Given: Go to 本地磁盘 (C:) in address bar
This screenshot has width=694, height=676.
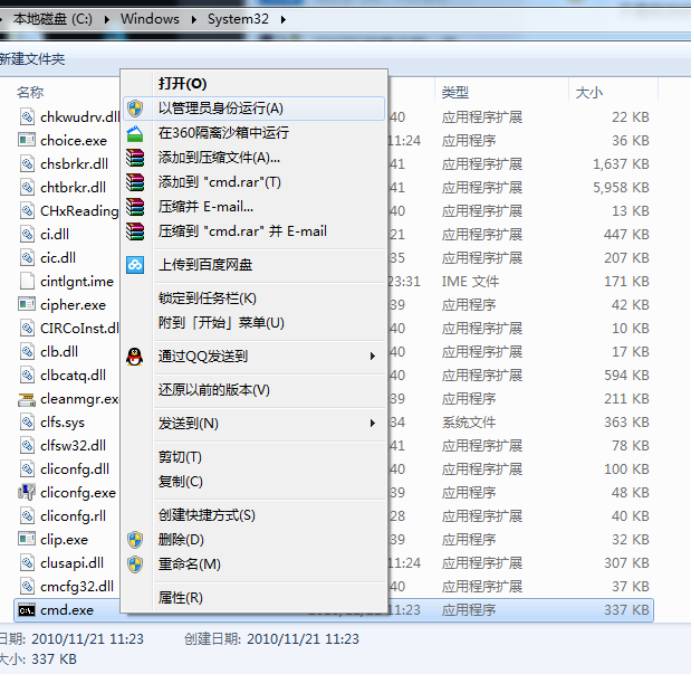Looking at the screenshot, I should pos(52,19).
